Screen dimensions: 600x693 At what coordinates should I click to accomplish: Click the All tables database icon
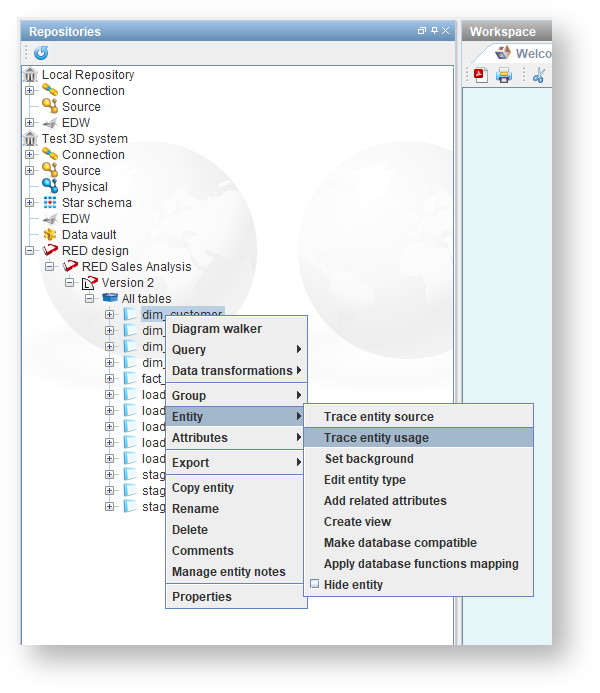point(110,298)
